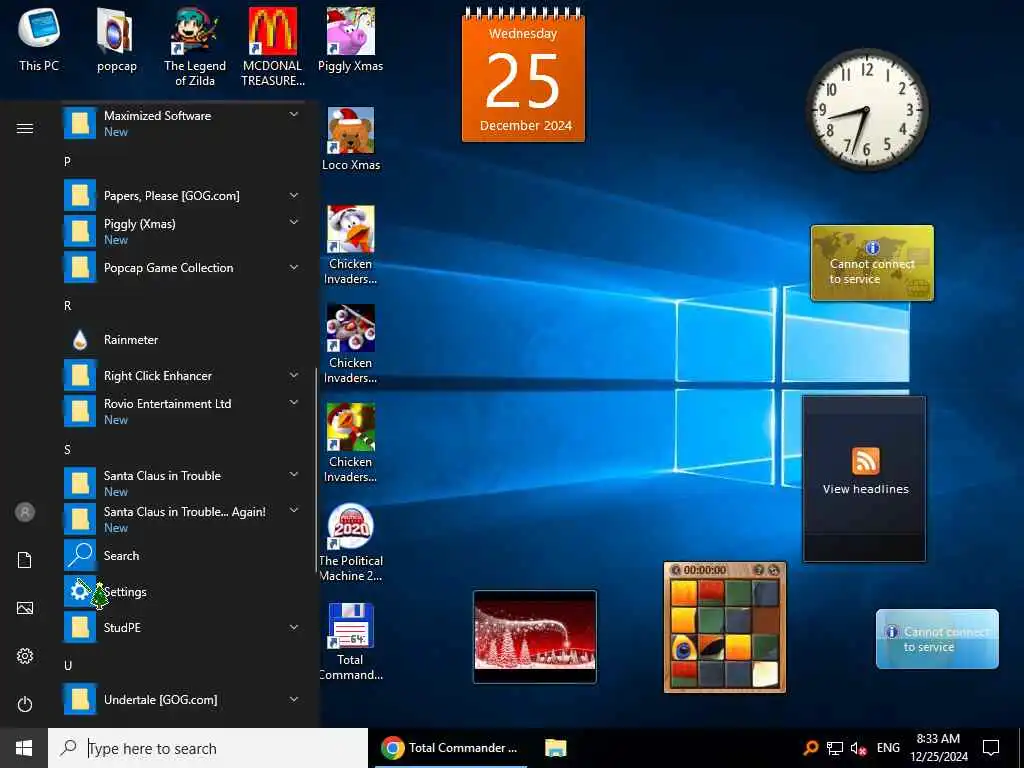This screenshot has width=1024, height=768.
Task: Expand StudPE folder chevron
Action: pos(294,627)
